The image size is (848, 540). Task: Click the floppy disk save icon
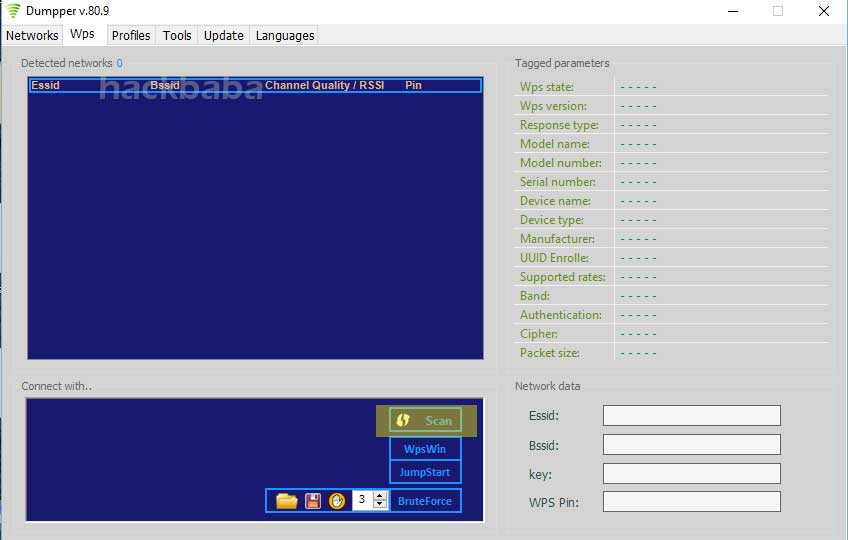[313, 501]
